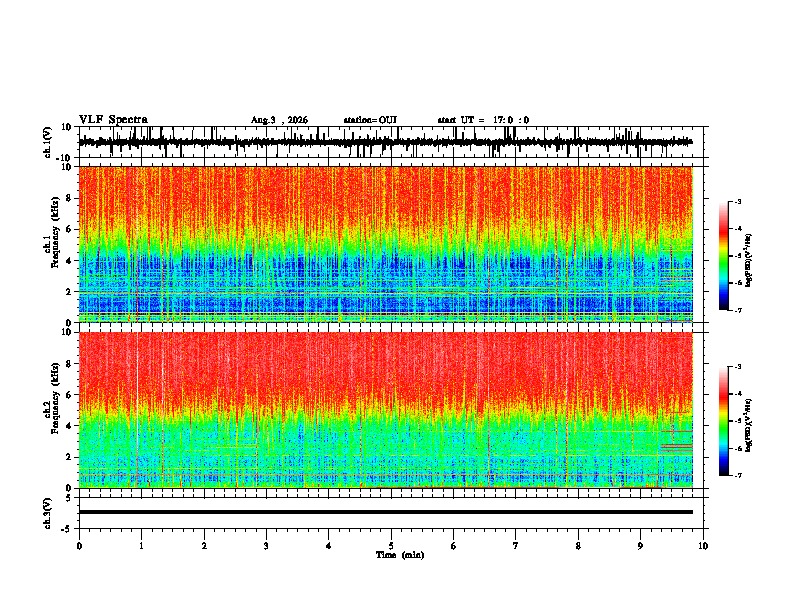The width and height of the screenshot is (792, 612).
Task: Click the "5" tick on the ch.3(V) axis
Action: pos(69,497)
